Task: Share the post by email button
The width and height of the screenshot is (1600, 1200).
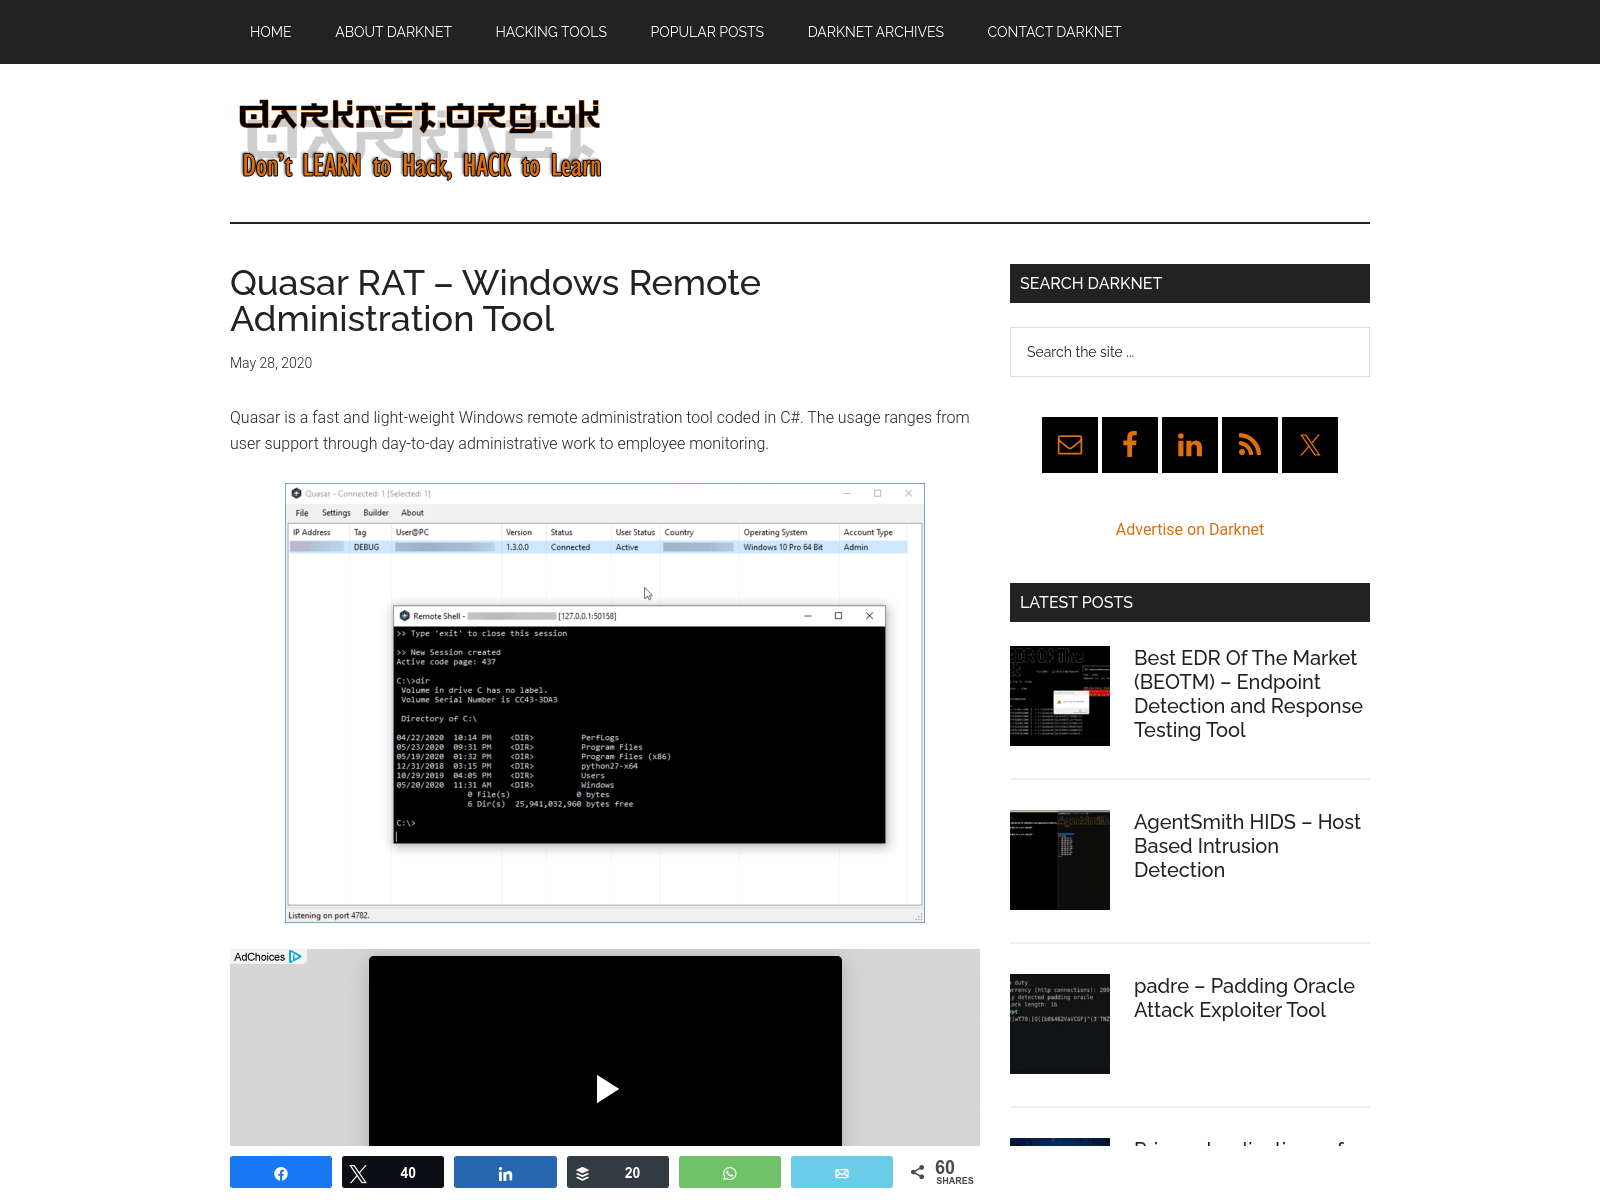Action: [x=842, y=1172]
